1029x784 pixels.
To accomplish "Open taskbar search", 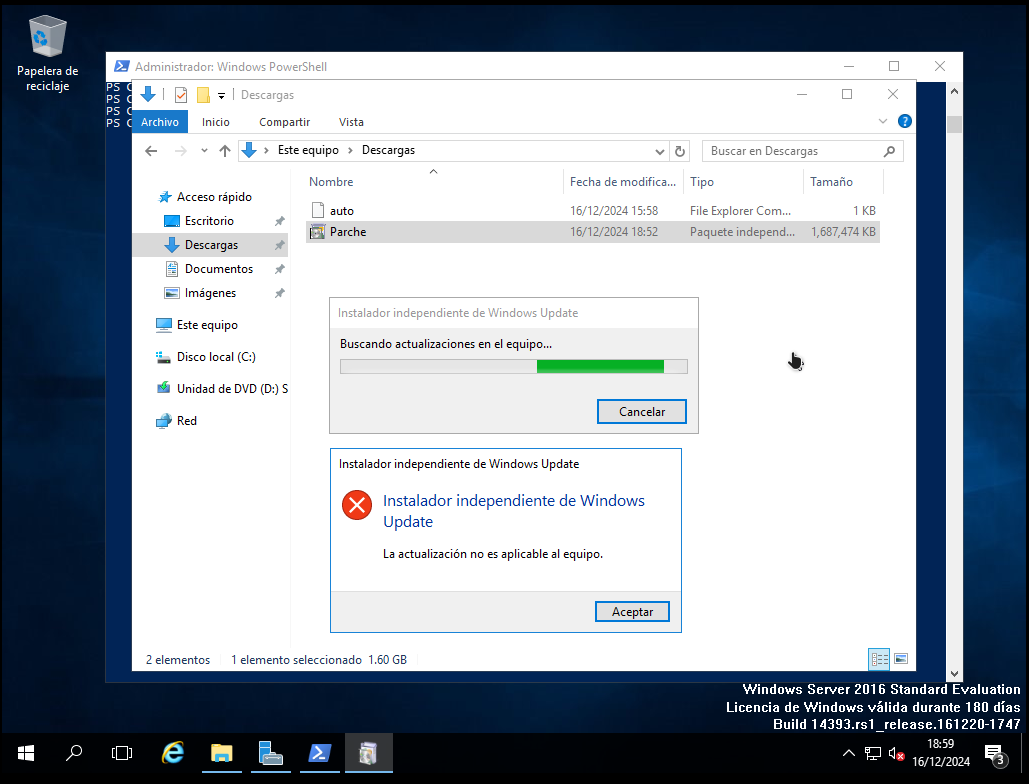I will (x=74, y=753).
